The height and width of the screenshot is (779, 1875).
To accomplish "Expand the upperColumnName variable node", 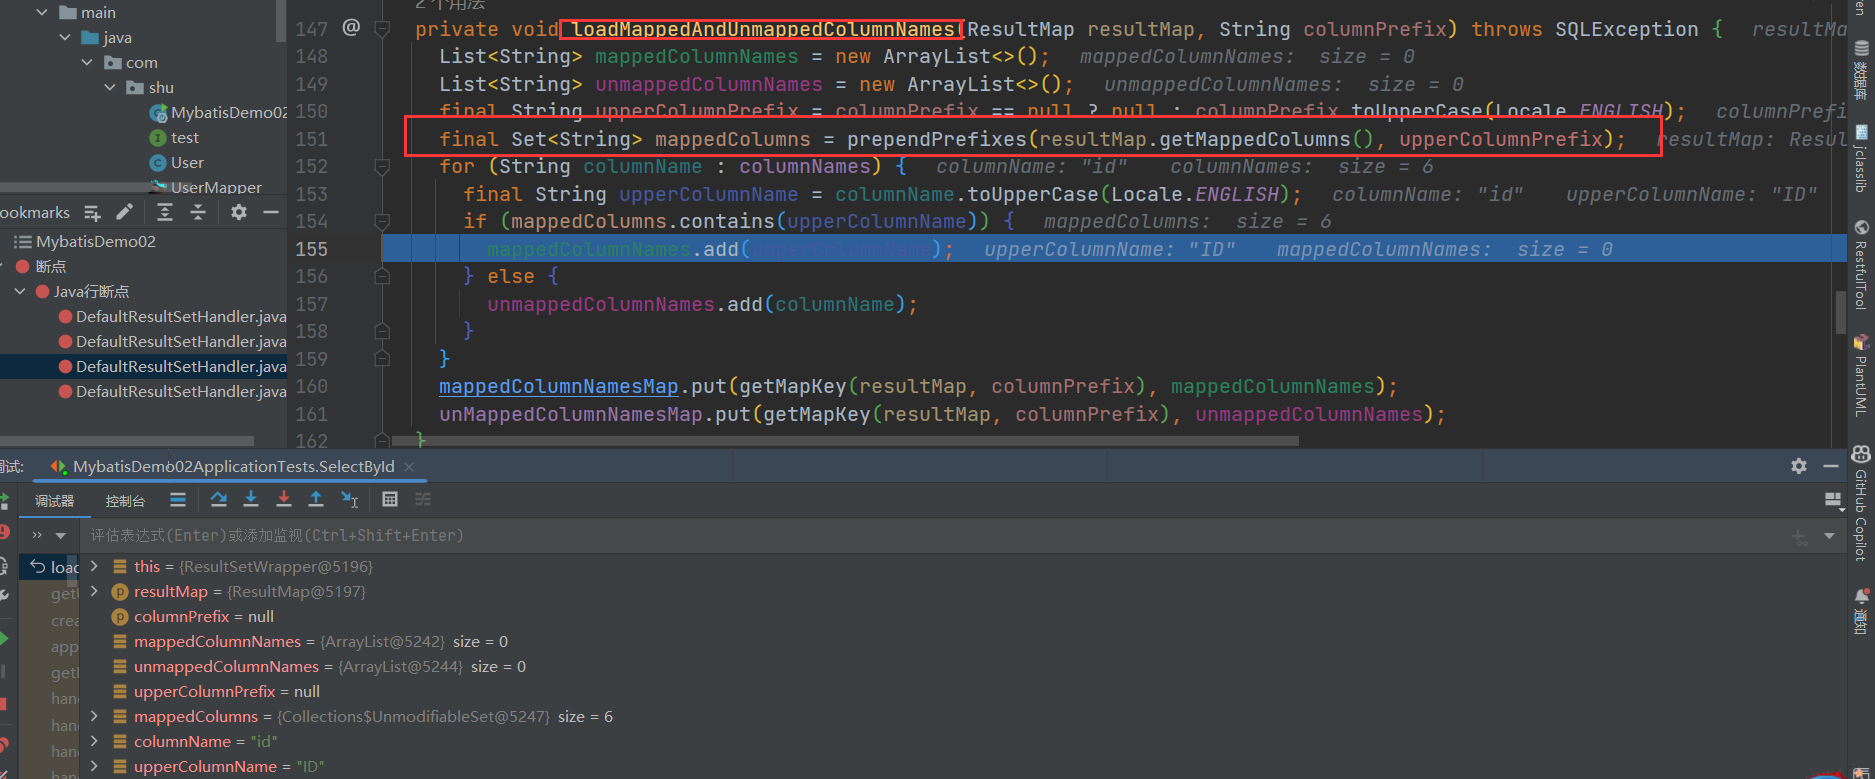I will click(x=95, y=766).
